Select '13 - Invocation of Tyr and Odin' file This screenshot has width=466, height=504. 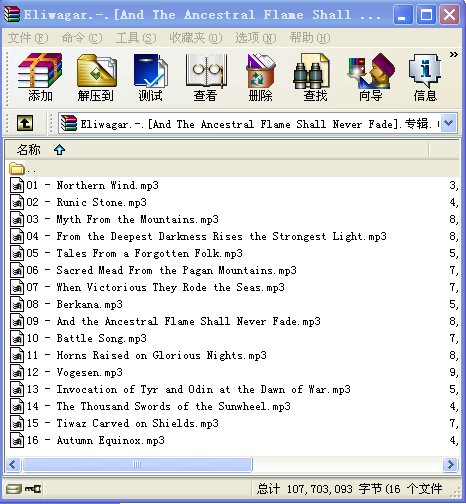180,389
